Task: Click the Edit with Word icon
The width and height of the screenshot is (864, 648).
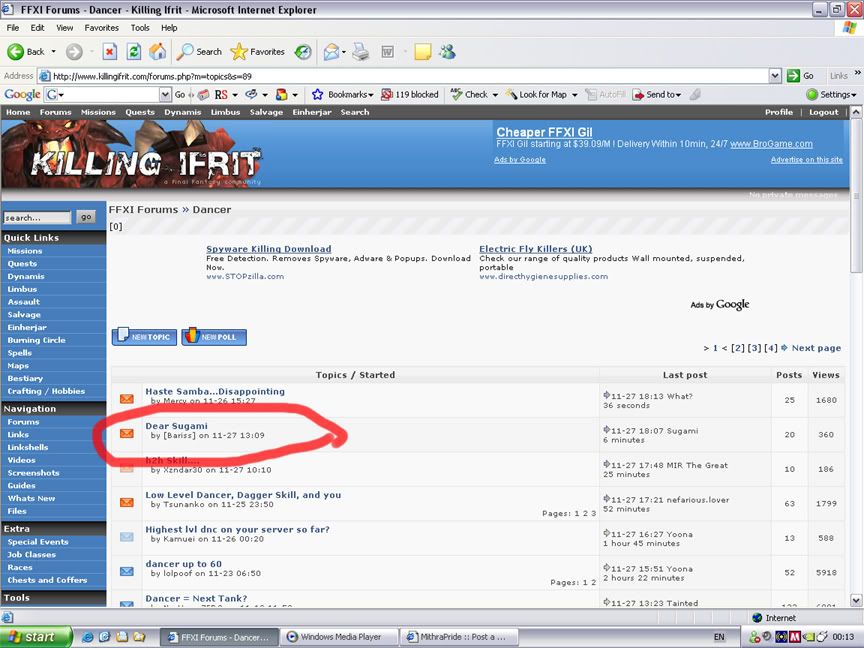Action: tap(388, 52)
